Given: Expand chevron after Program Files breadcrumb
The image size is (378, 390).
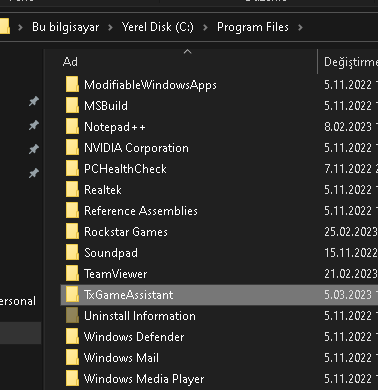Looking at the screenshot, I should pos(300,27).
